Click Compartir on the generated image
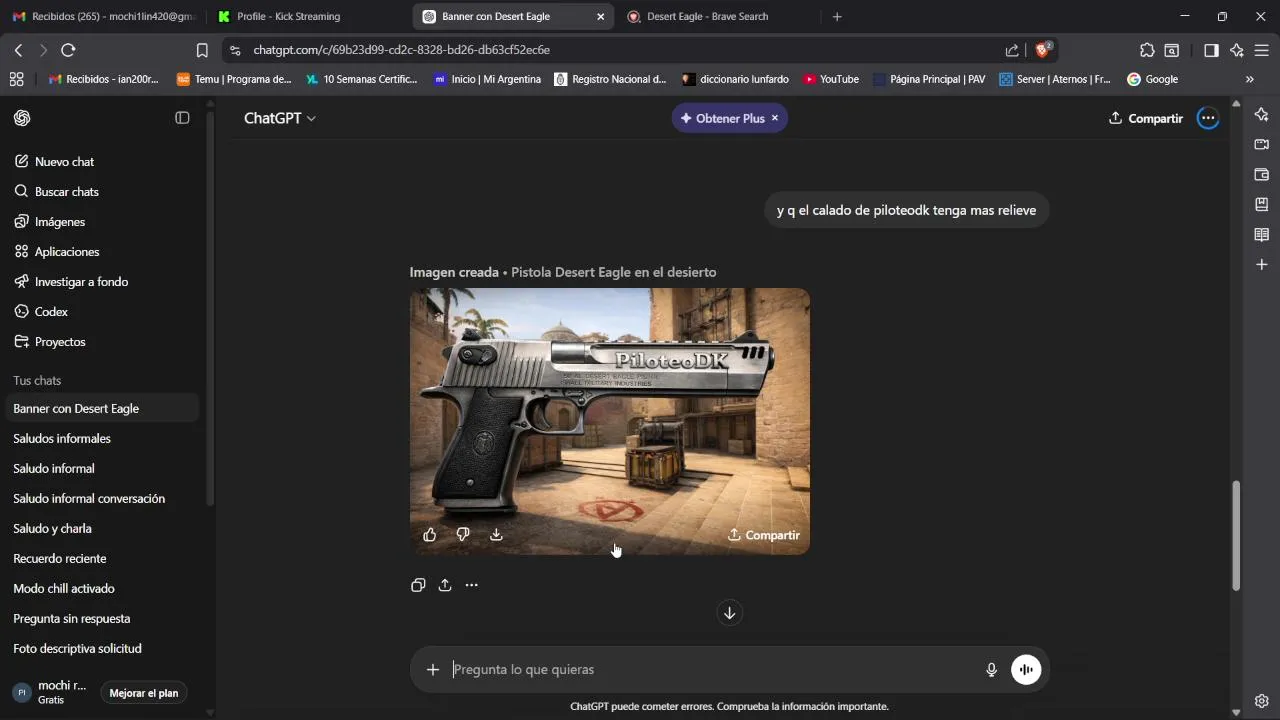 (764, 535)
